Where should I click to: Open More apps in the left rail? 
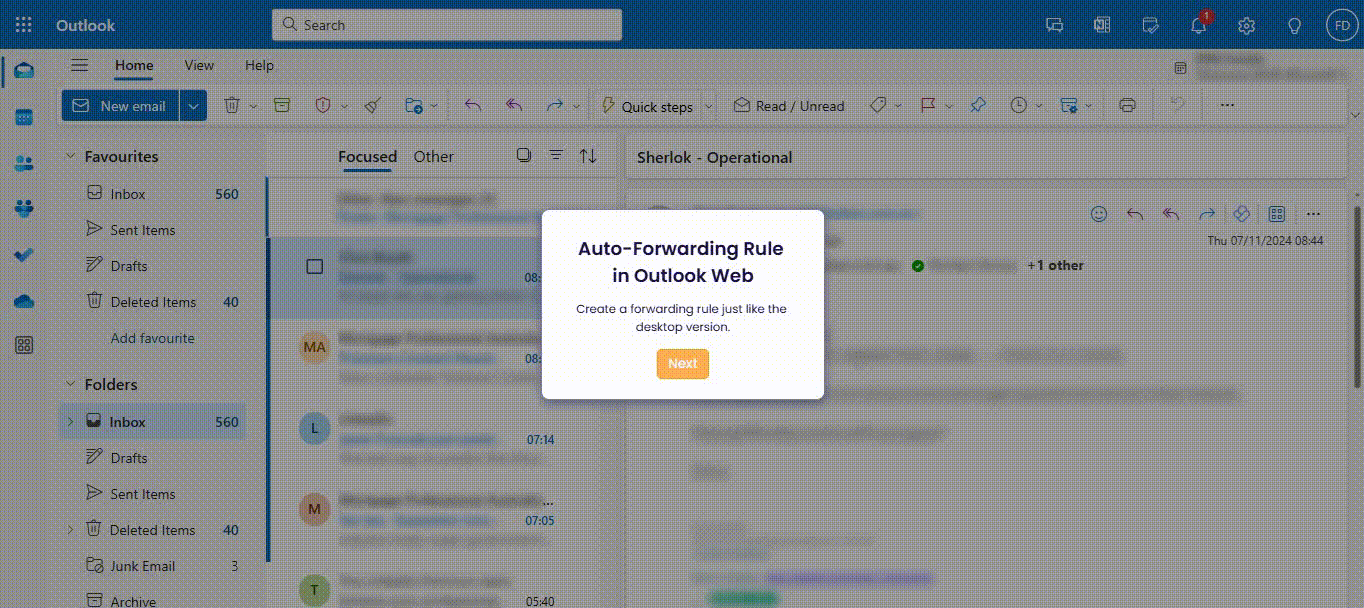(24, 345)
